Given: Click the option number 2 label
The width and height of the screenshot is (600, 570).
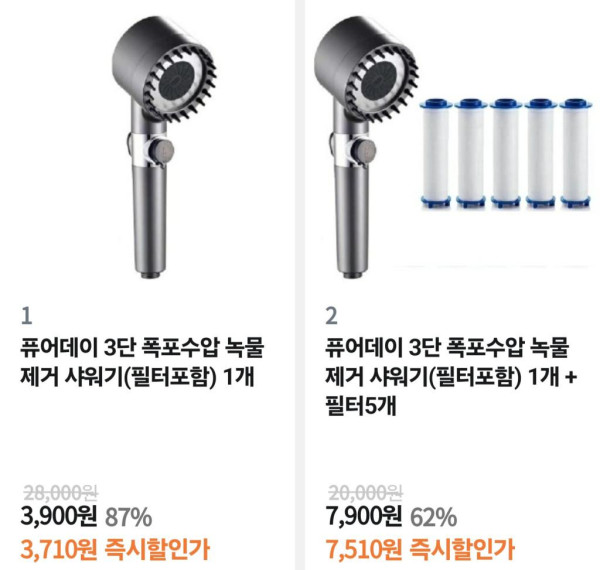Looking at the screenshot, I should point(331,316).
